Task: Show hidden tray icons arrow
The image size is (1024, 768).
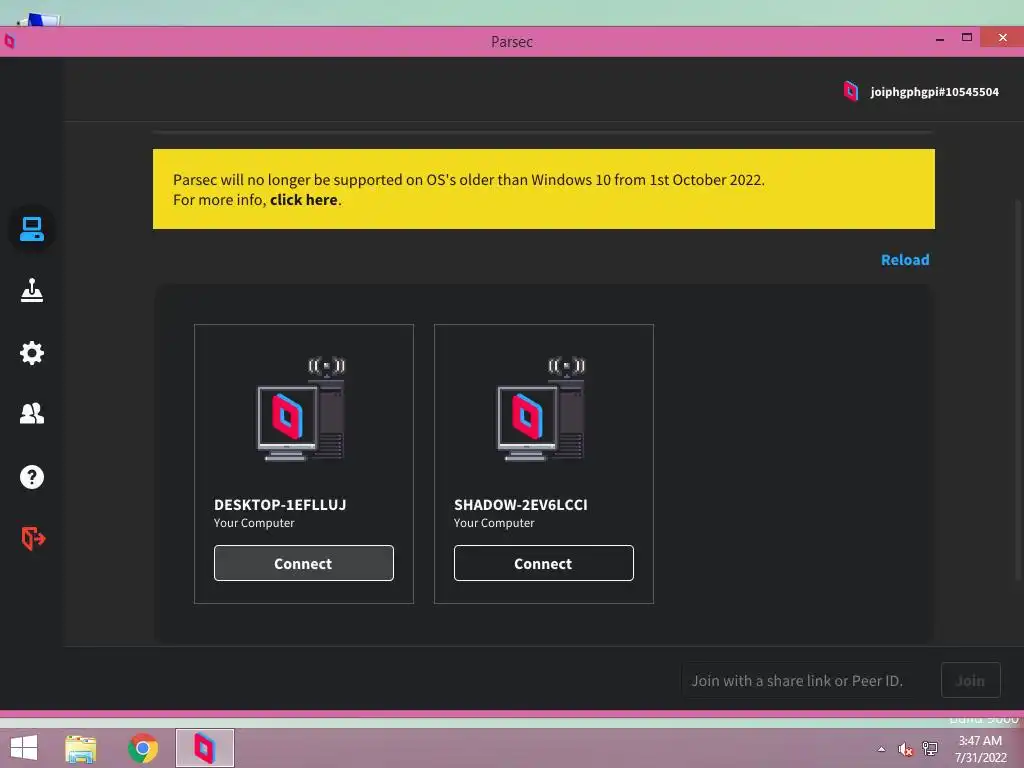Action: tap(881, 749)
